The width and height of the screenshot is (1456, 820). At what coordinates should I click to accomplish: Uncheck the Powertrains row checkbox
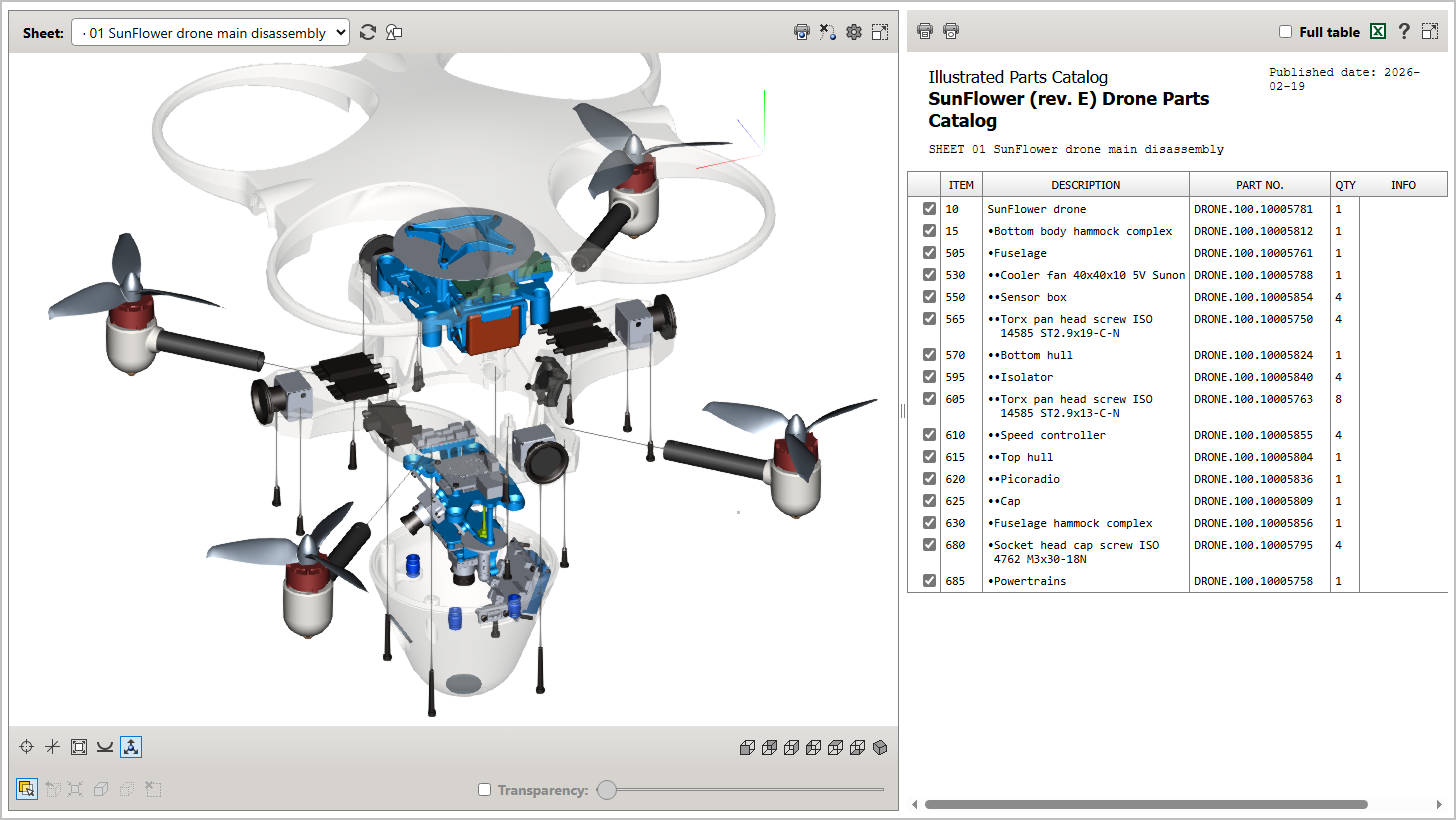[930, 581]
